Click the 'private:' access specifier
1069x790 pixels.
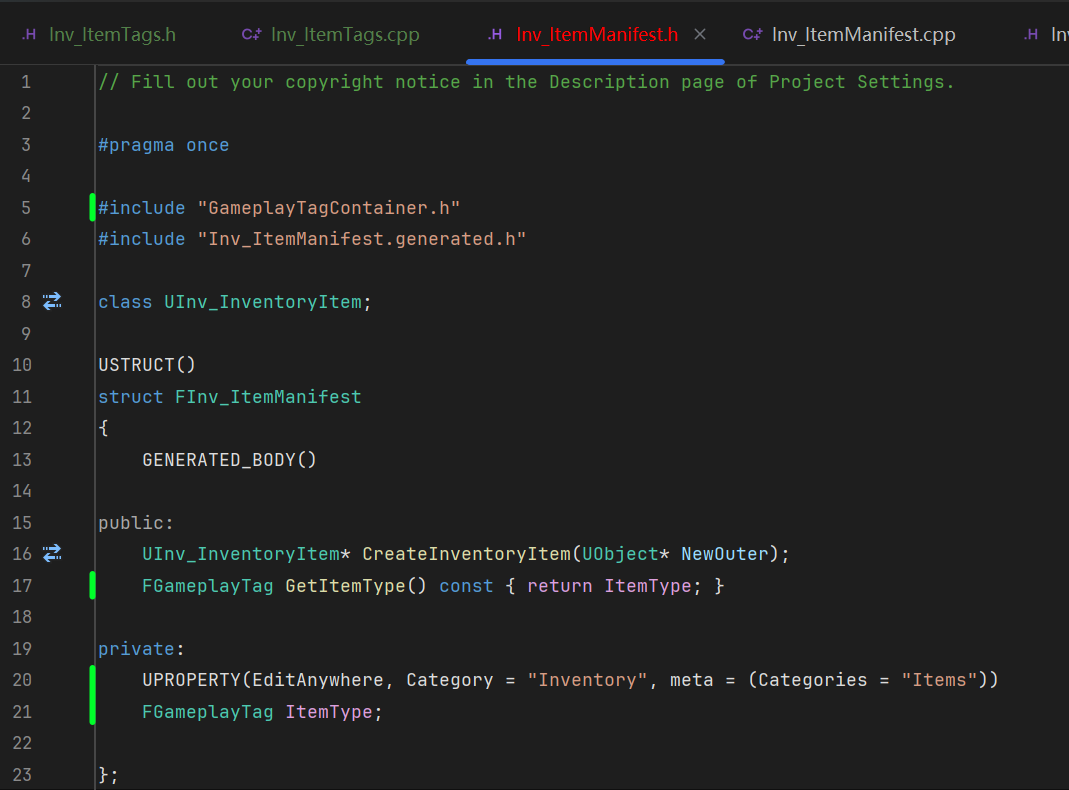[x=141, y=648]
